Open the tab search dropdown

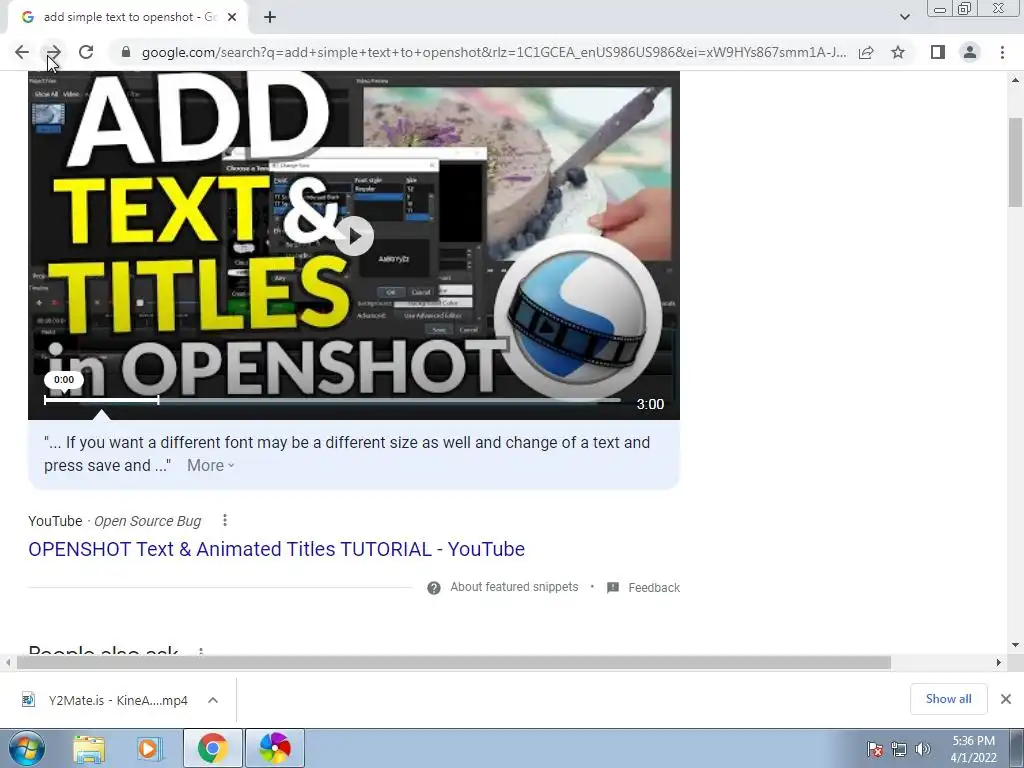(904, 17)
